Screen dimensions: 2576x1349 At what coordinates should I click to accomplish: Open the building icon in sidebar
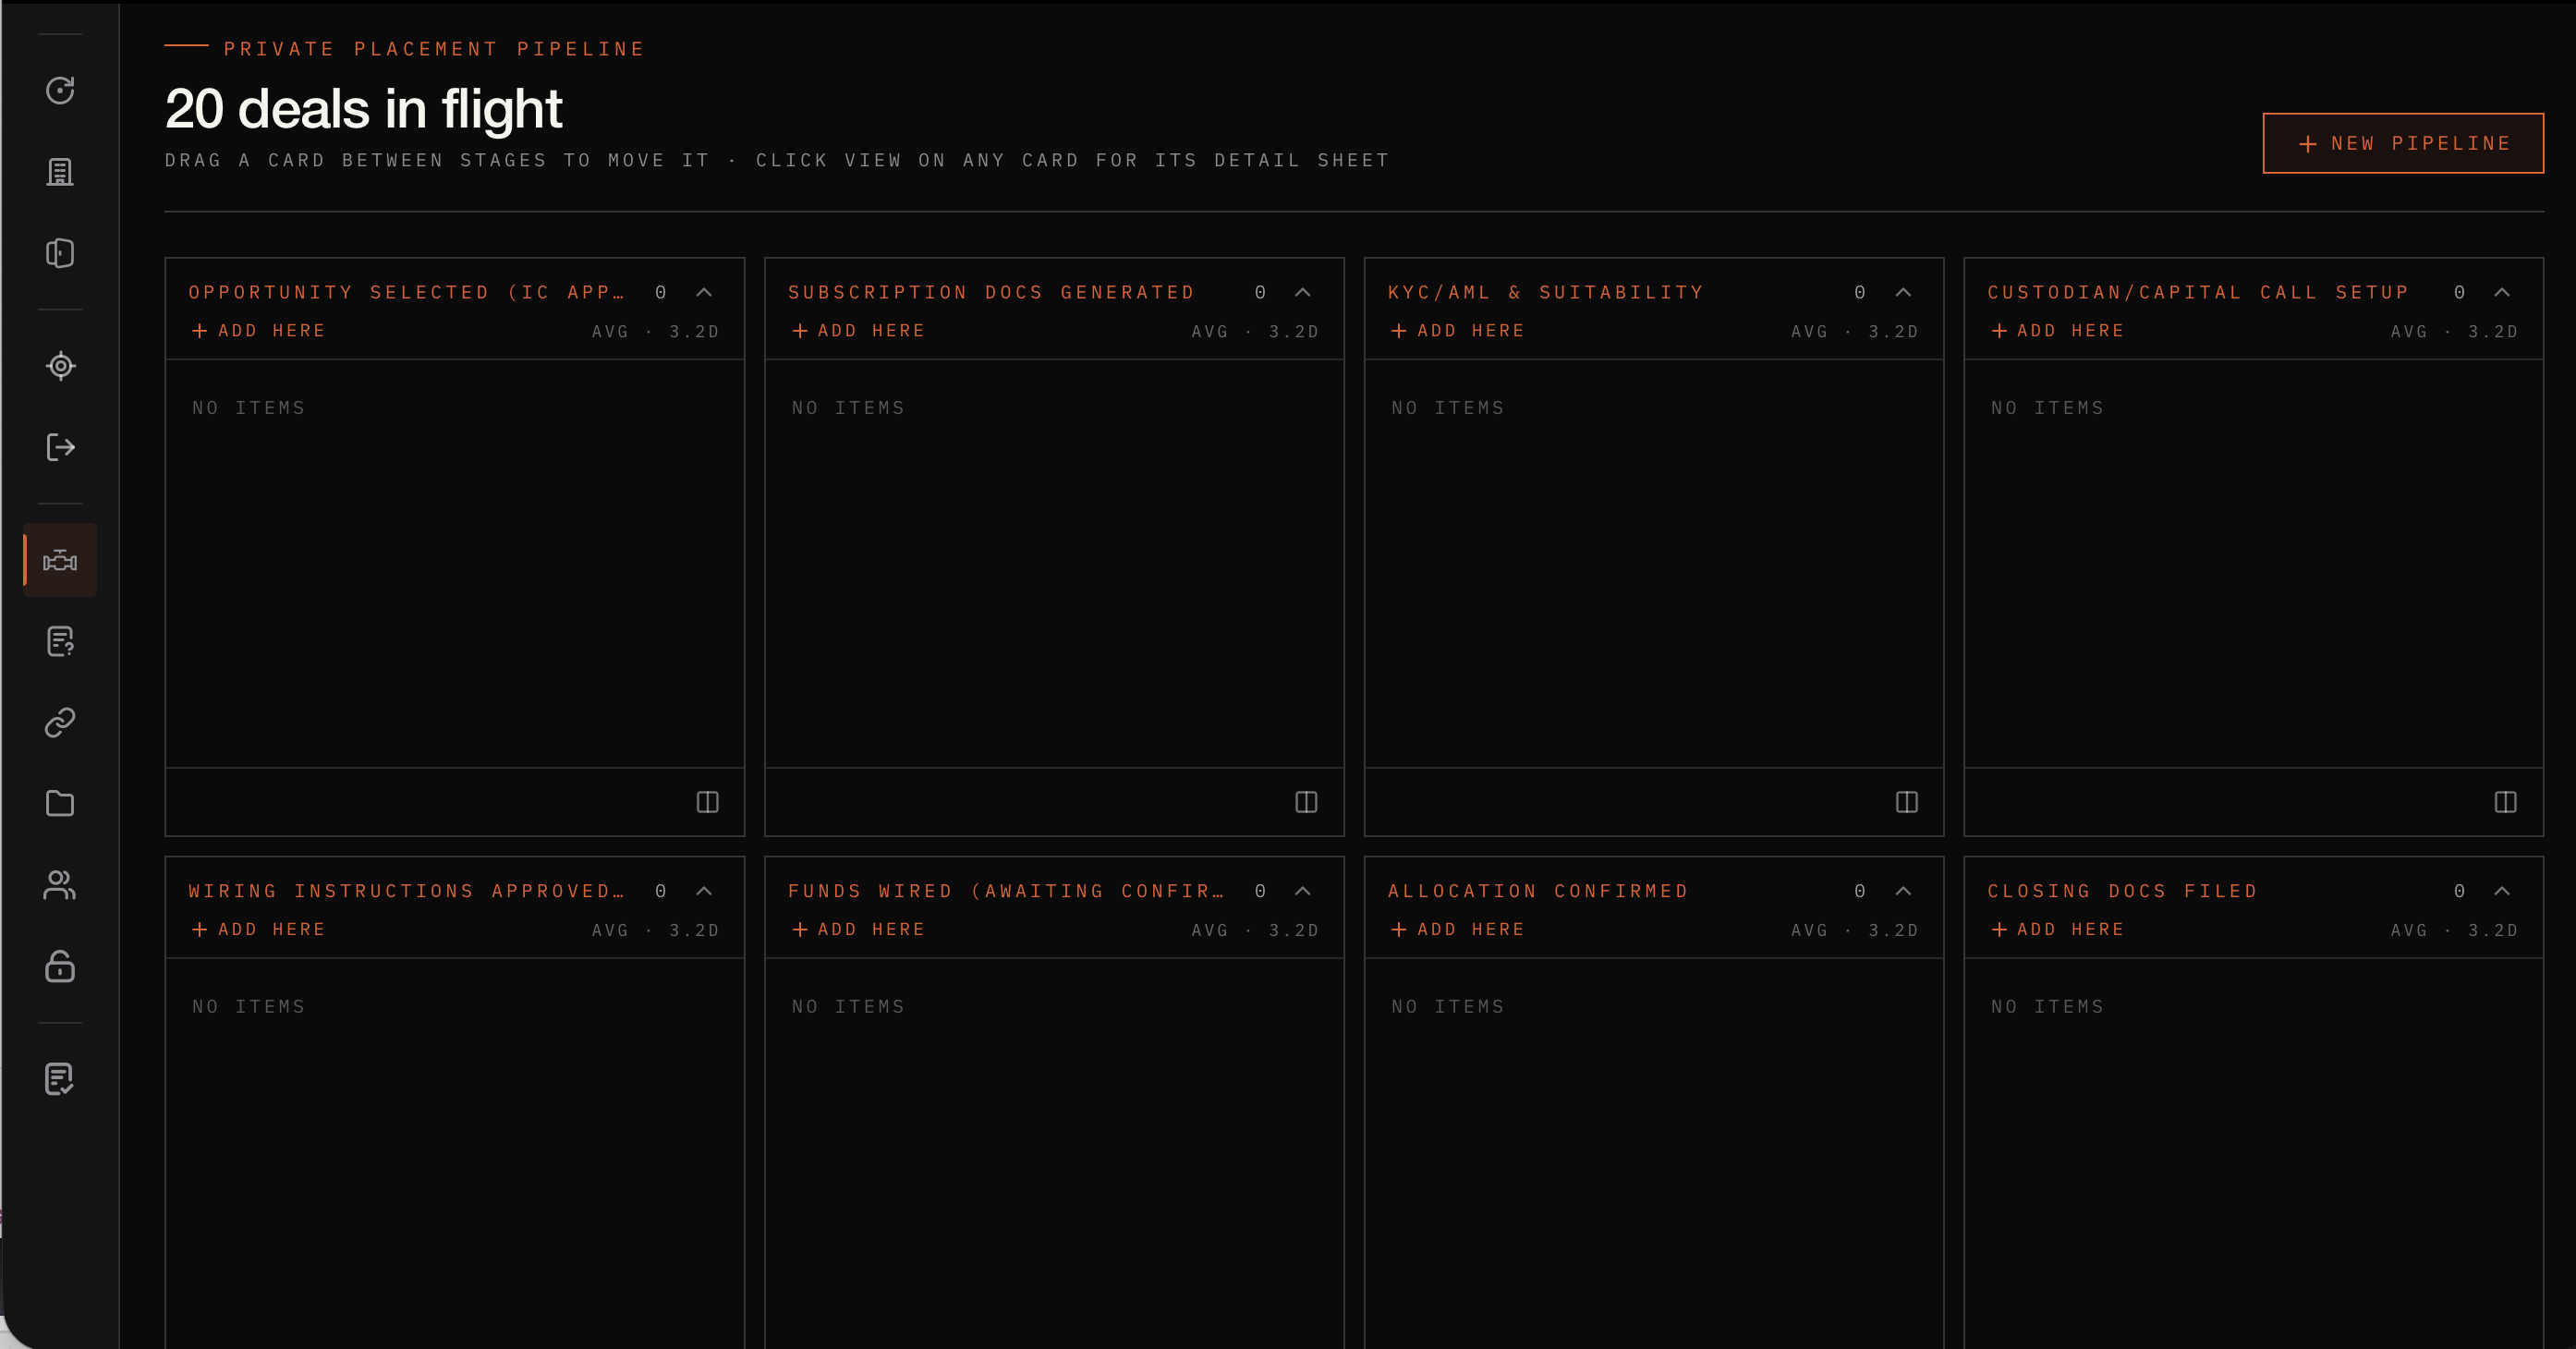tap(60, 172)
